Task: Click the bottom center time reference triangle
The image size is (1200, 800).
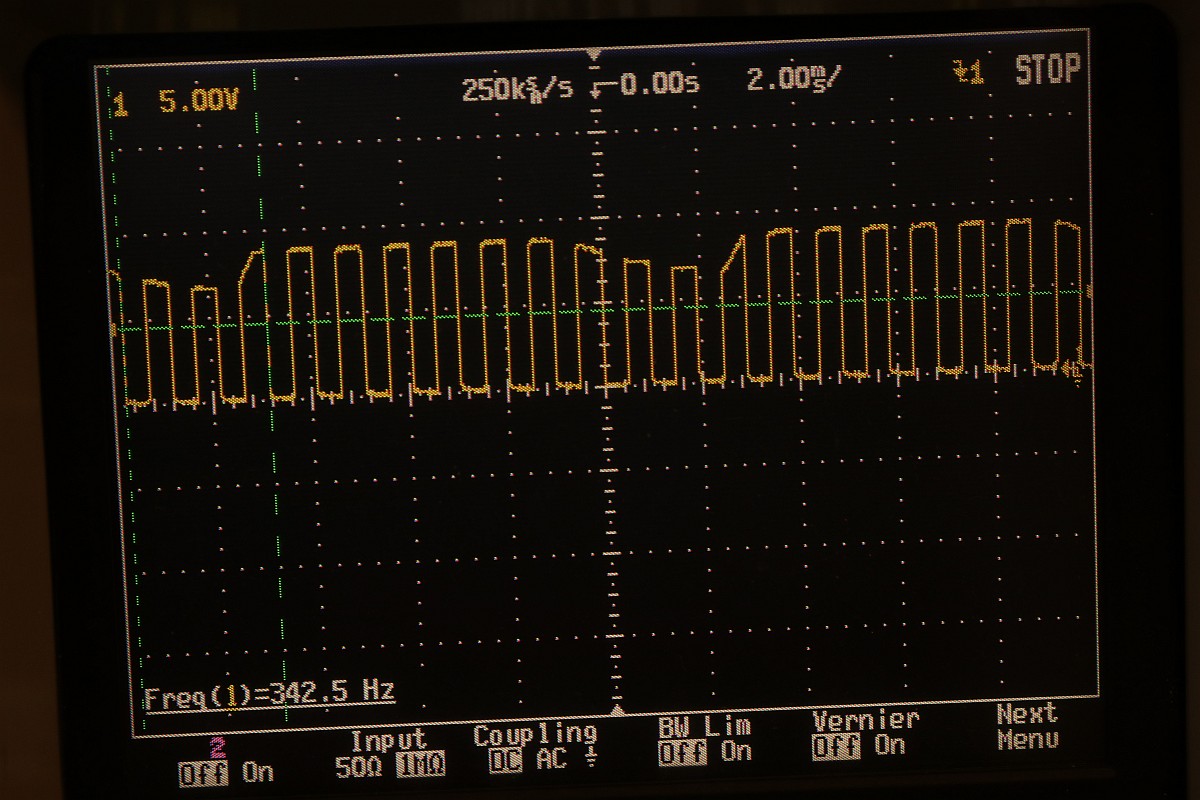Action: point(617,710)
